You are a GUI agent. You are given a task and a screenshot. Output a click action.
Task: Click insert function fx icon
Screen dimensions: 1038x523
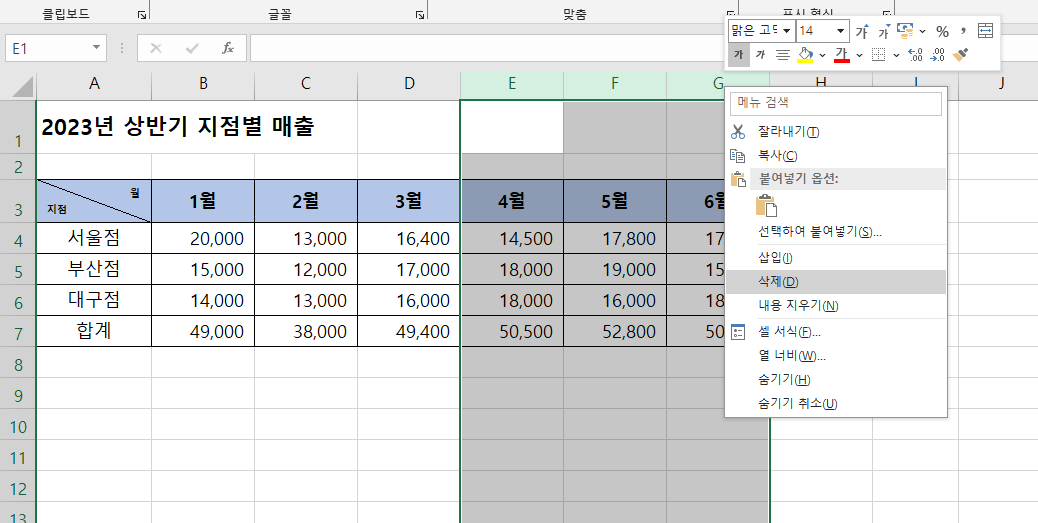pos(228,48)
